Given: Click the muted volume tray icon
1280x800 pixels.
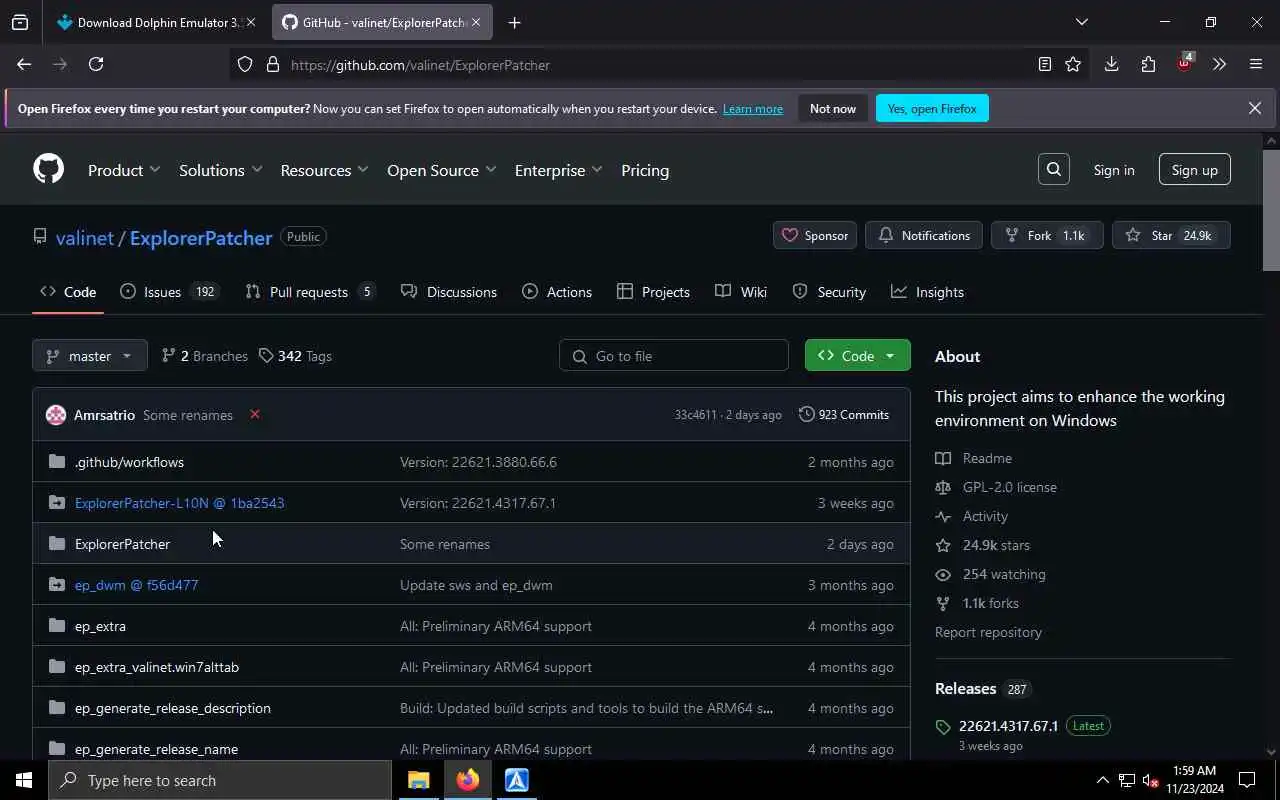Looking at the screenshot, I should point(1150,780).
